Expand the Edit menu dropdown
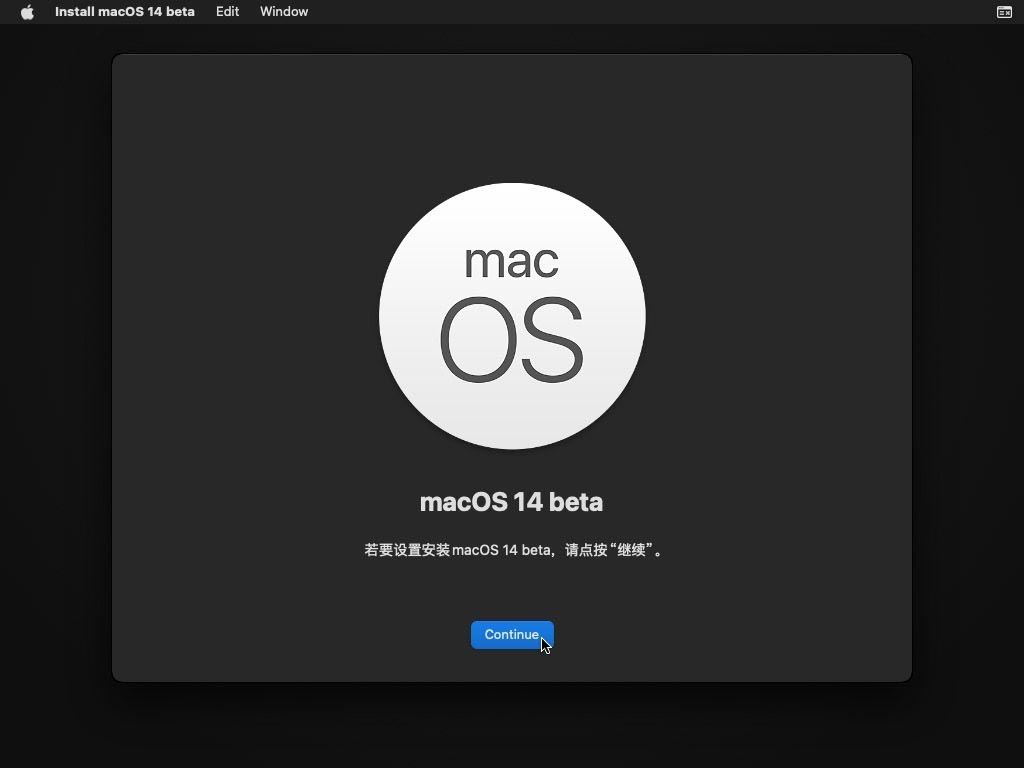The width and height of the screenshot is (1024, 768). [x=227, y=11]
